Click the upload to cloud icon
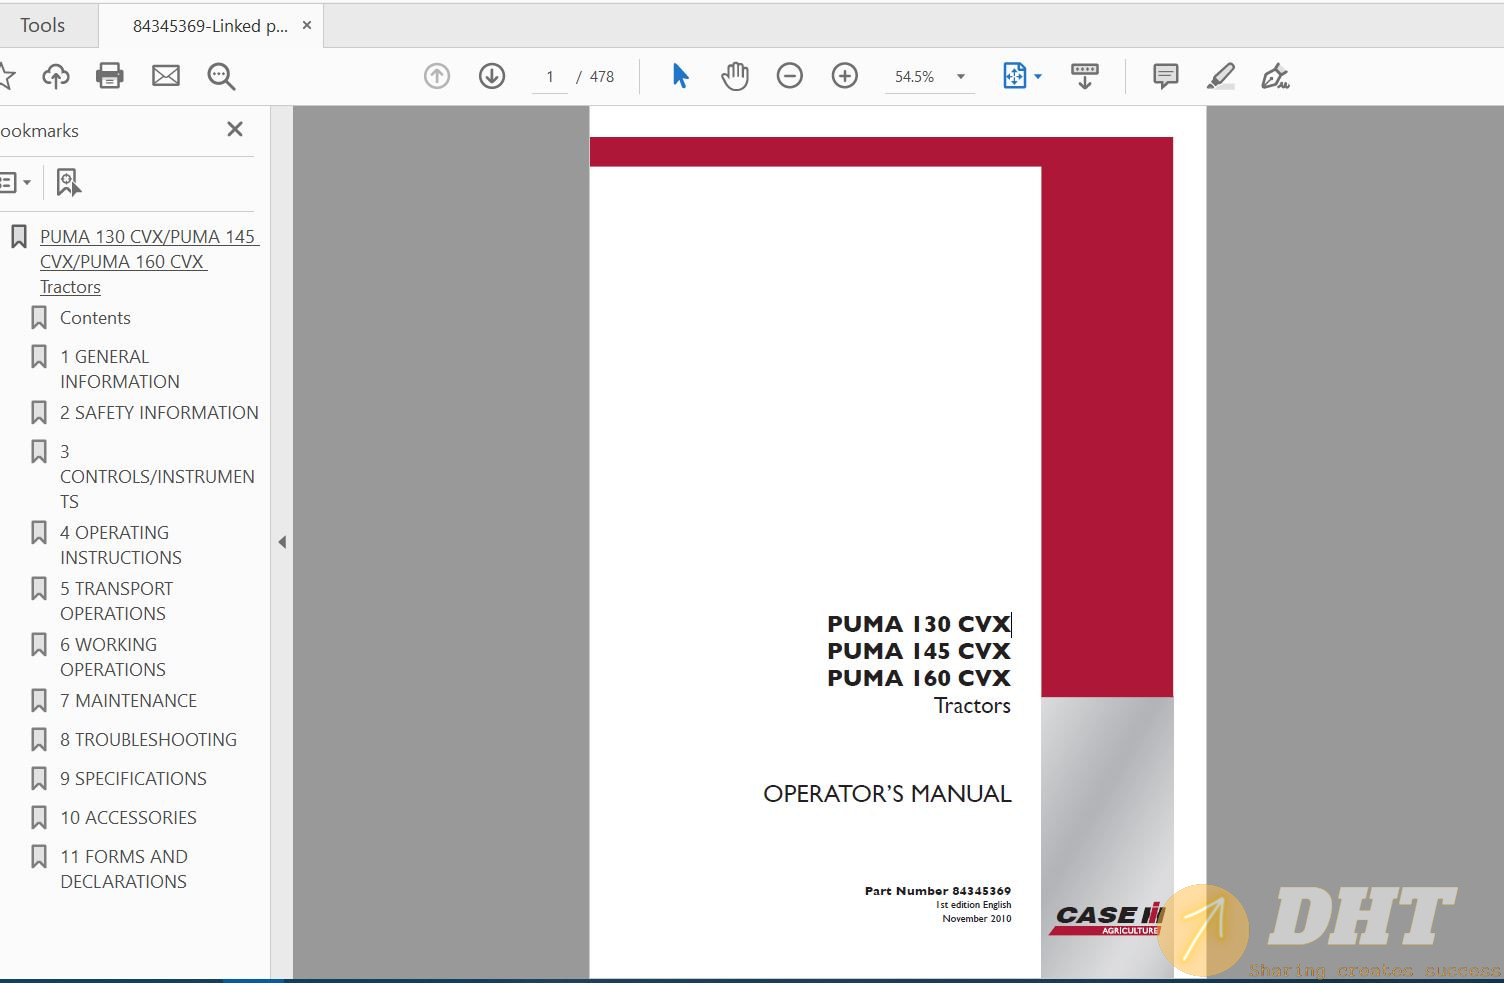 coord(56,76)
